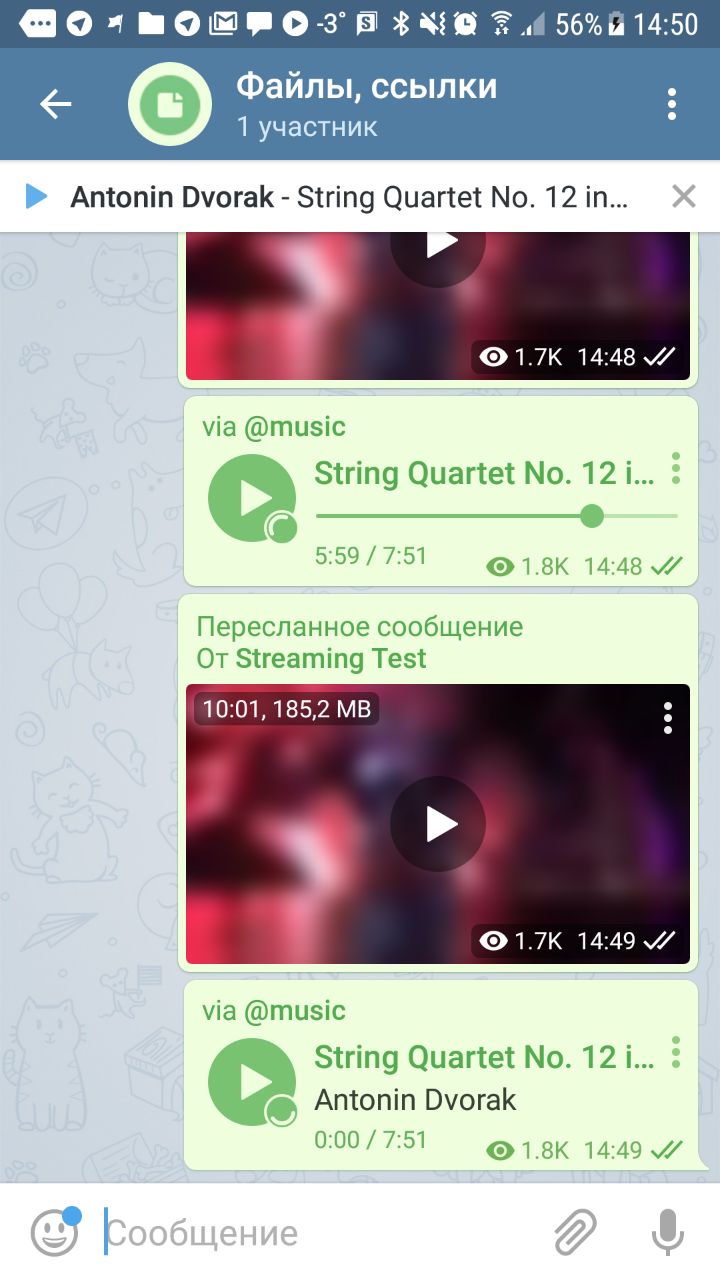The width and height of the screenshot is (720, 1280).
Task: Play the String Quartet track at 5:59
Action: [x=252, y=498]
